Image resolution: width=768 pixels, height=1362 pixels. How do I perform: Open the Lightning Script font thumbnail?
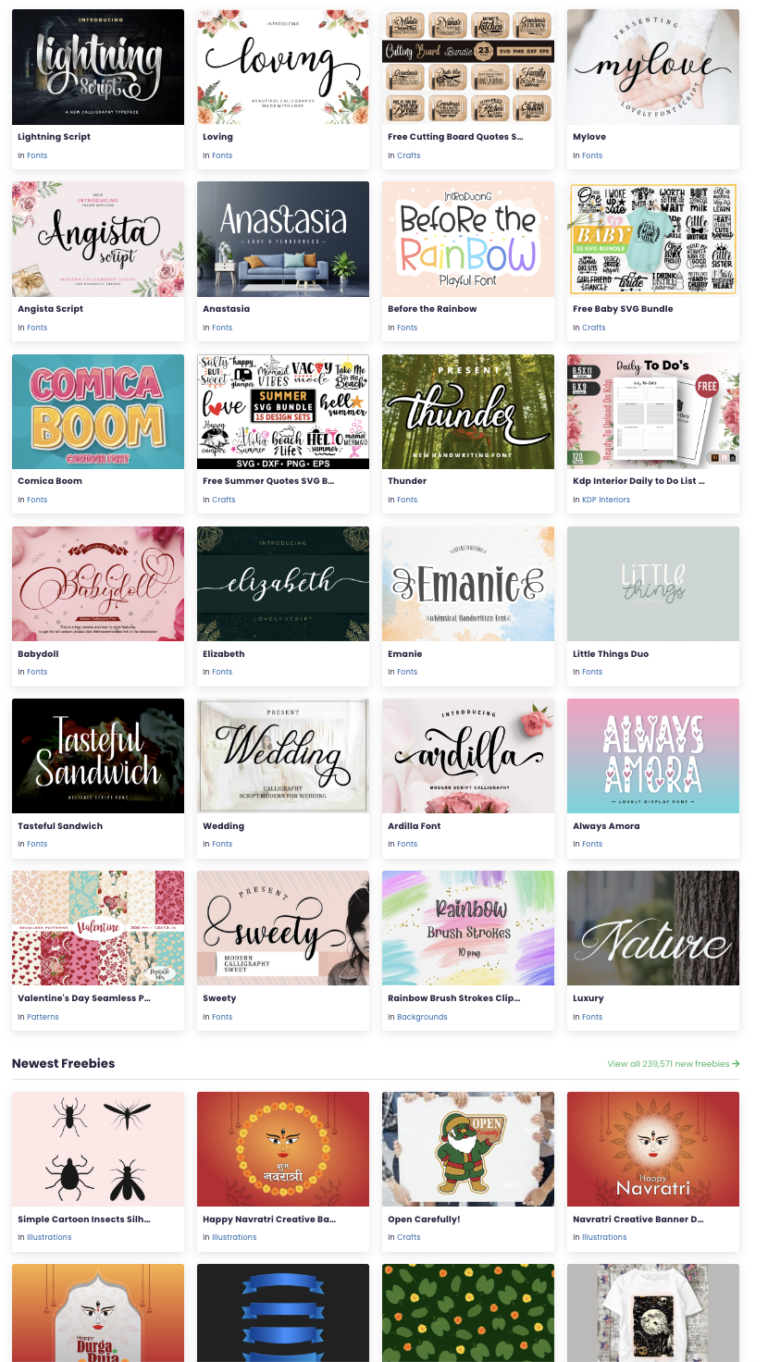click(x=98, y=67)
